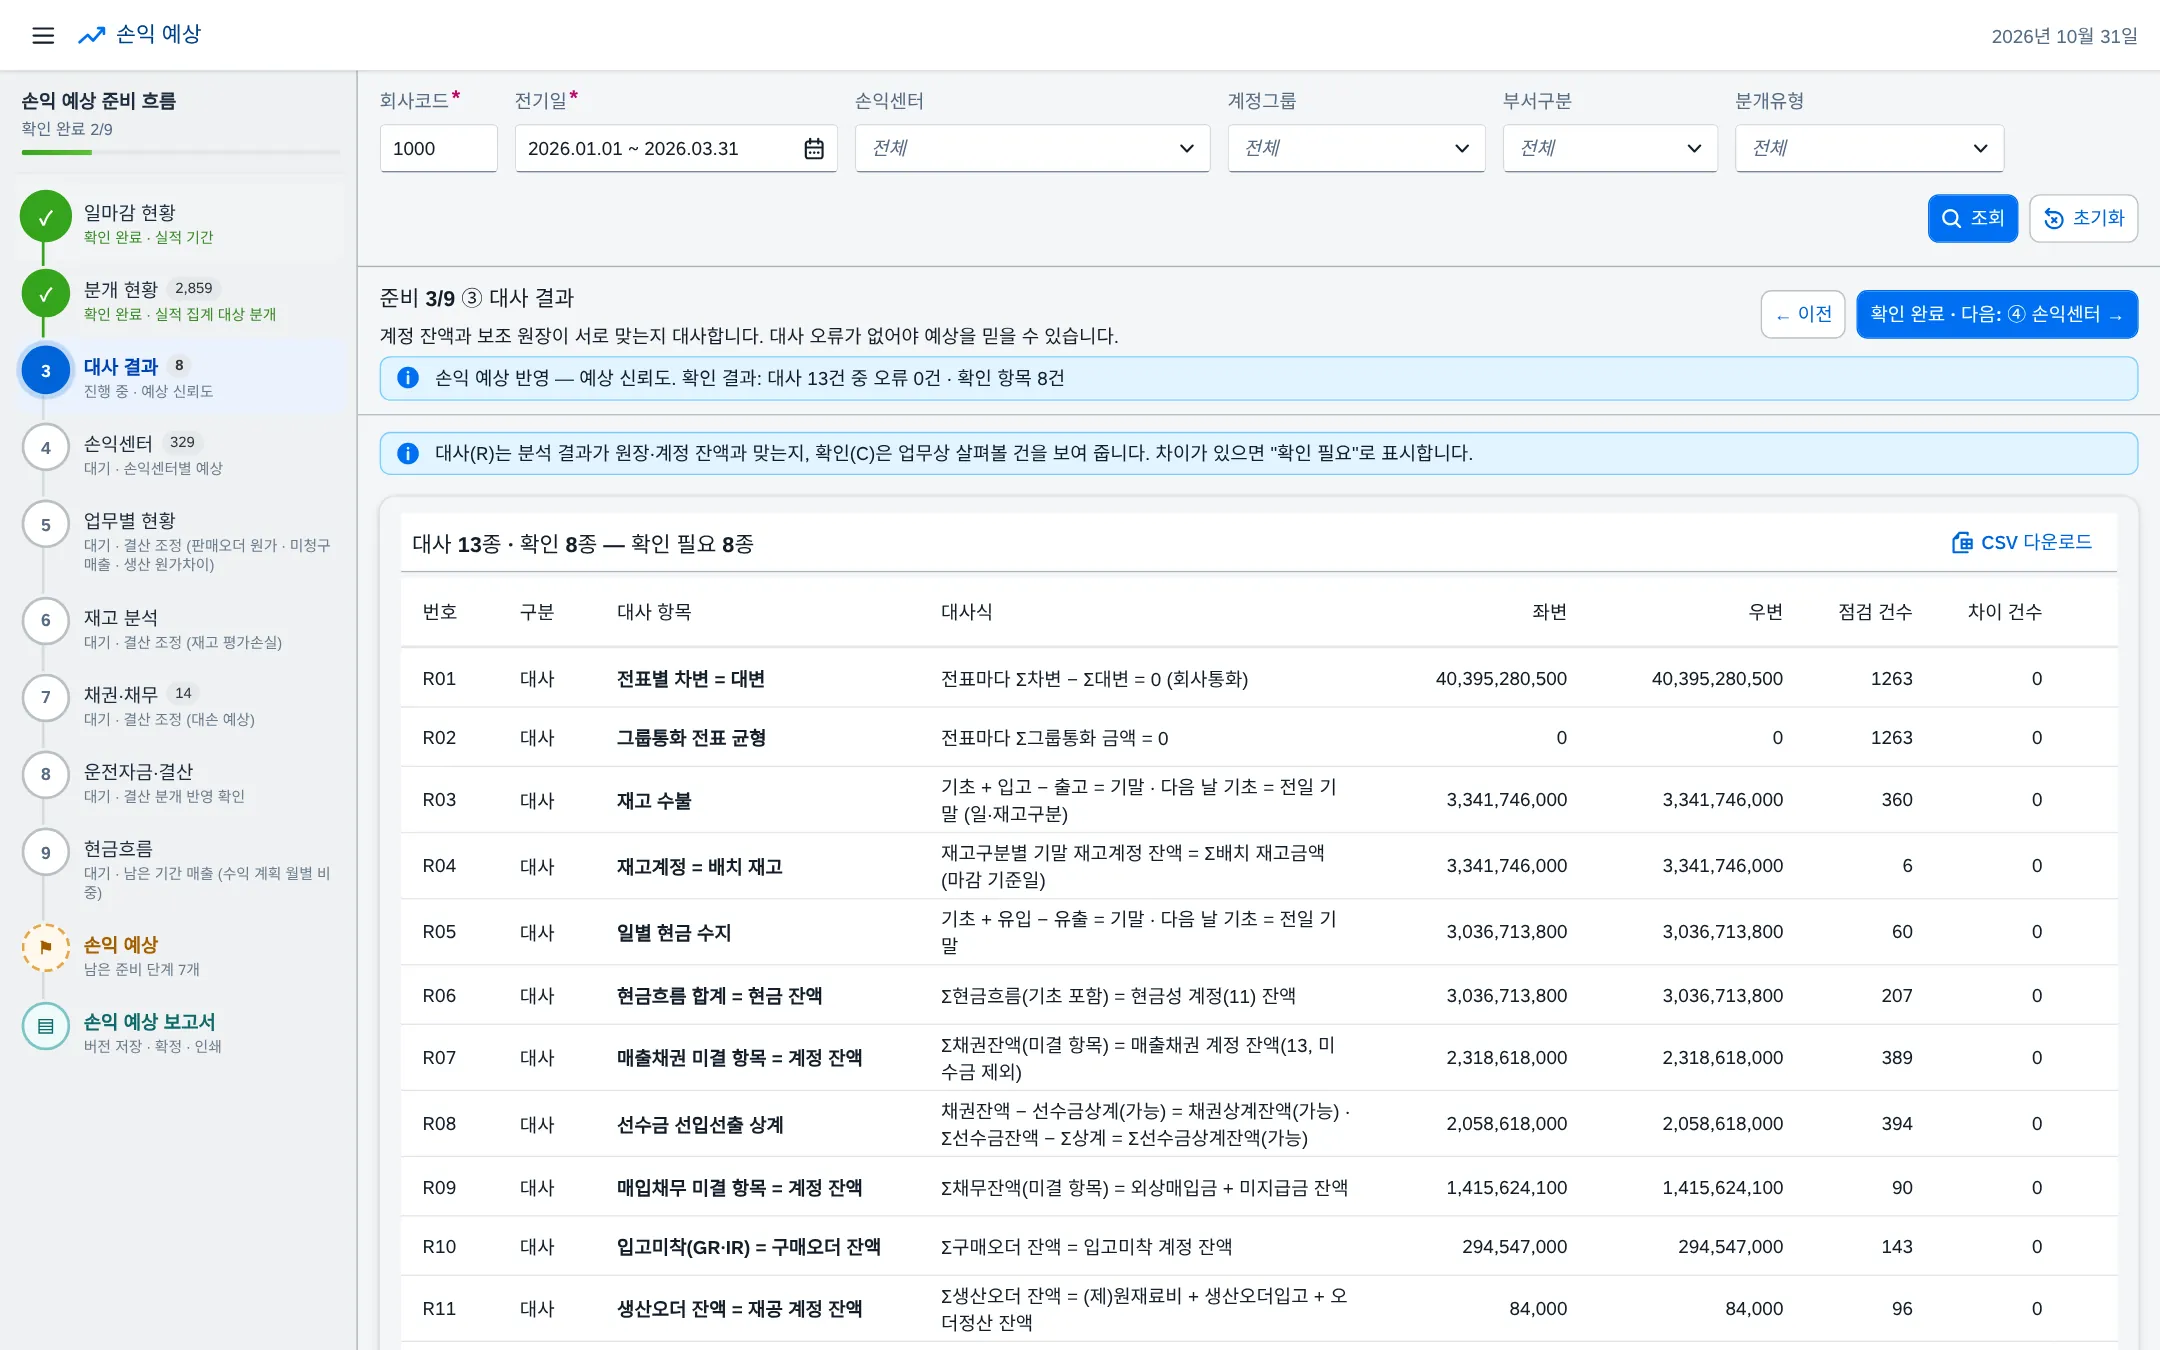Click the 좌변 column header
The height and width of the screenshot is (1350, 2160).
coord(1549,612)
